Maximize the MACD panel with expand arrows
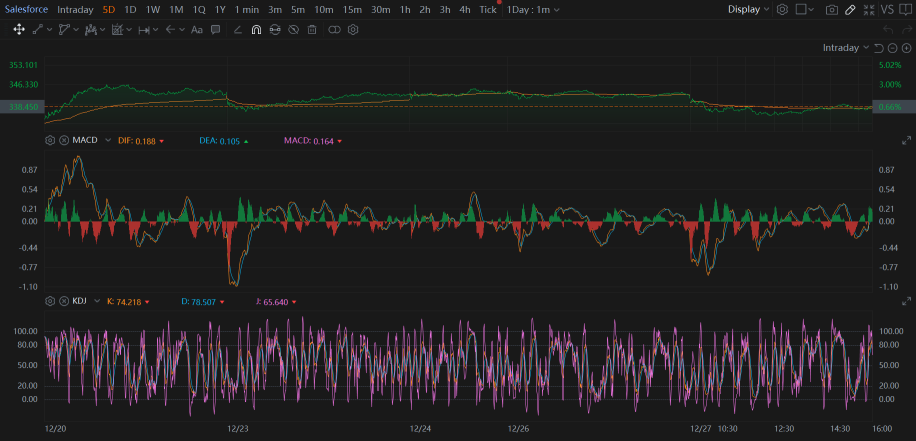The height and width of the screenshot is (441, 916). click(907, 140)
